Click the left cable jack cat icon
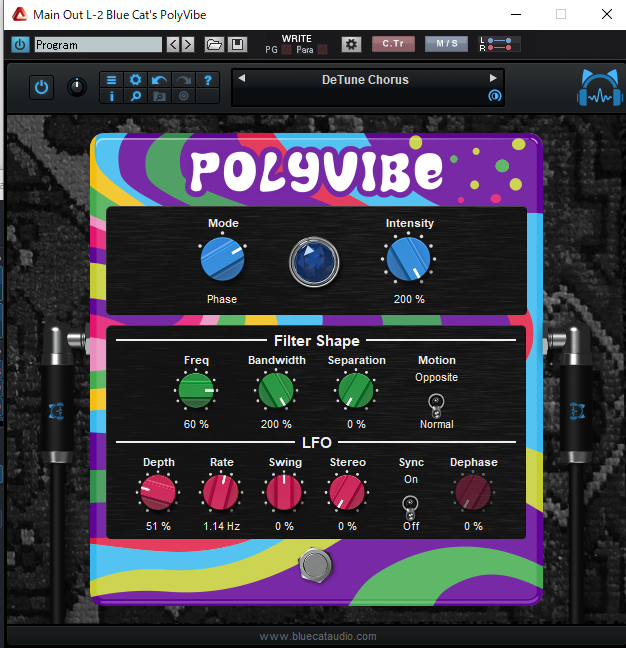The image size is (626, 648). click(57, 411)
